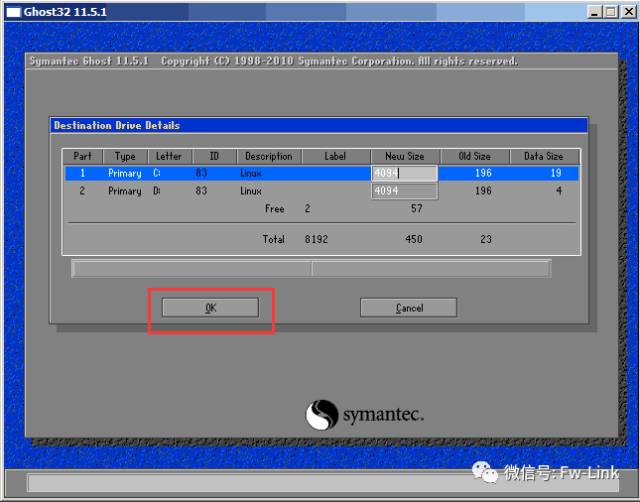
Task: Click Old Size 196 in row 1
Action: coord(483,173)
